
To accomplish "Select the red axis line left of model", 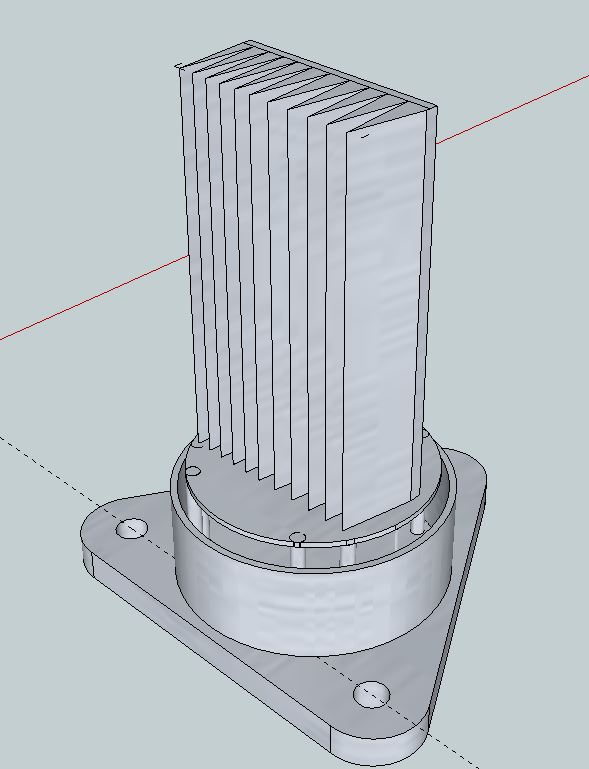I will pos(94,297).
